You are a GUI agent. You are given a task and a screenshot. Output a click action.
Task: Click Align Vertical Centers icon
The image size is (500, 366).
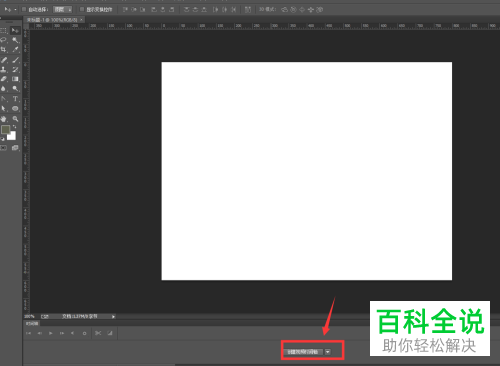[x=134, y=10]
